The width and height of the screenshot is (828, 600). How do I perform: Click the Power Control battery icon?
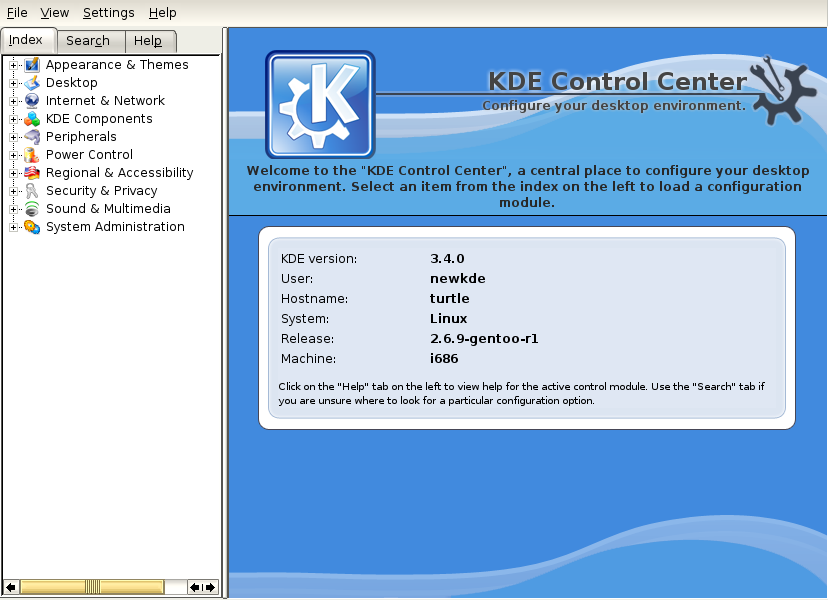pyautogui.click(x=32, y=155)
